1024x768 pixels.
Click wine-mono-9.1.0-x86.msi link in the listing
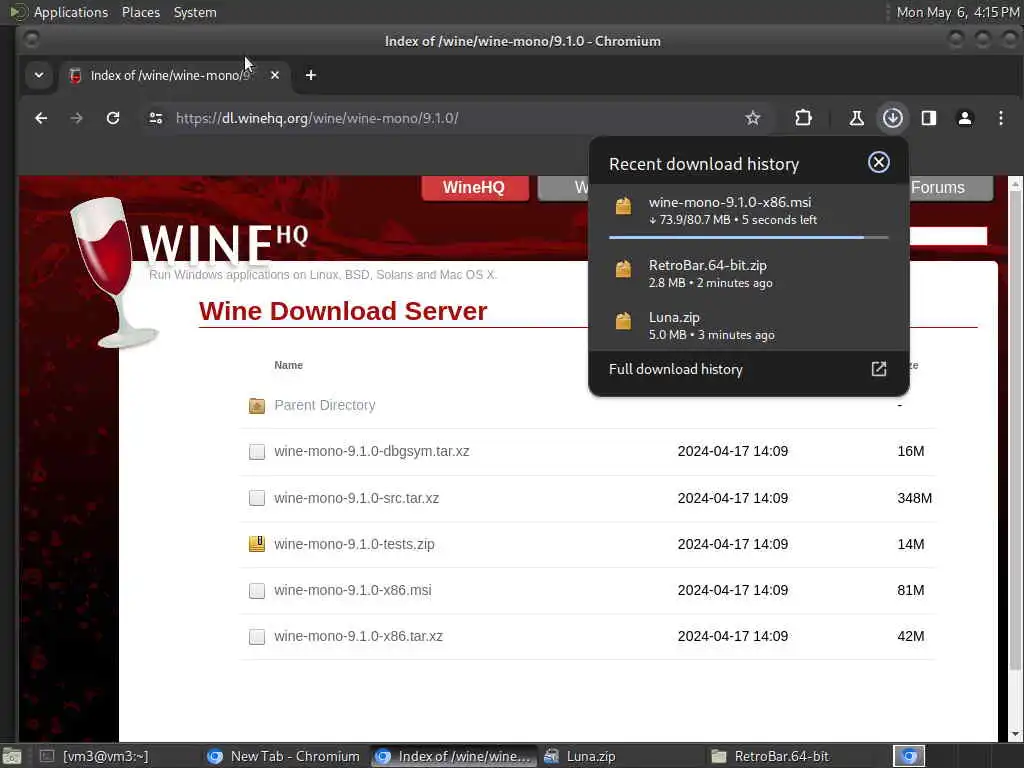353,590
